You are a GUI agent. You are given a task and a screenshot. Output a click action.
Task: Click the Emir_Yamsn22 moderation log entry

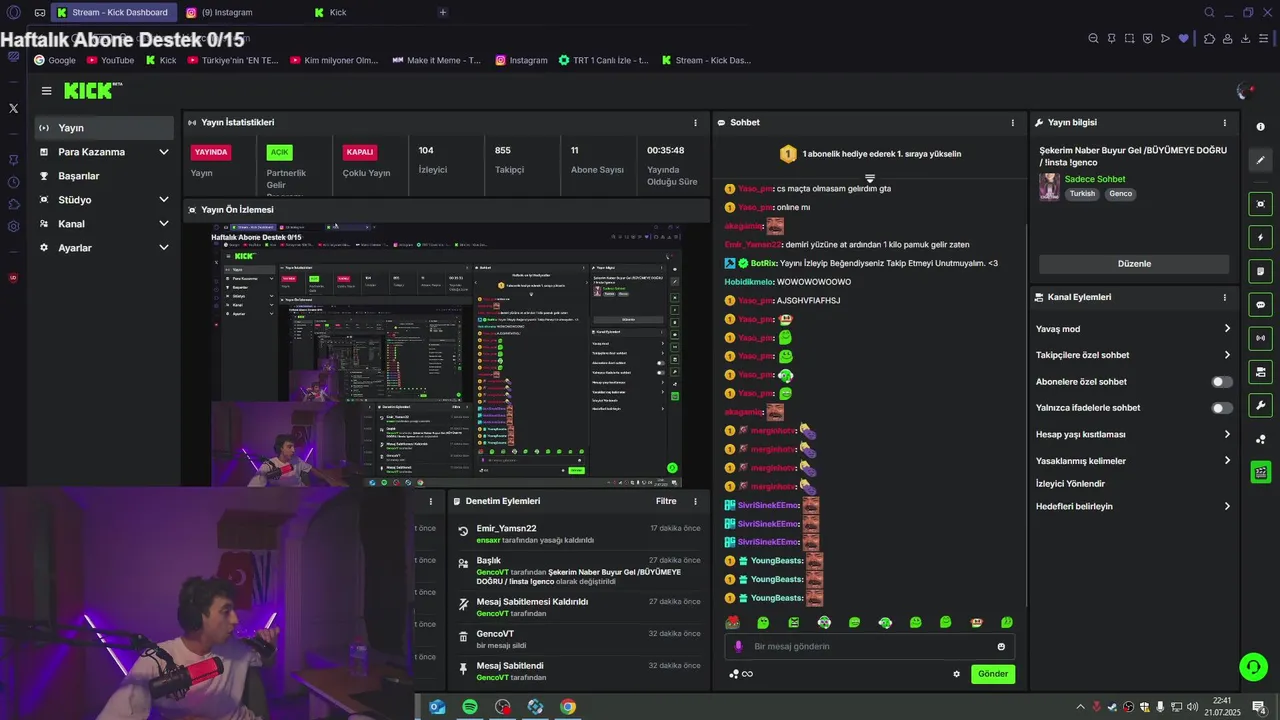[578, 534]
